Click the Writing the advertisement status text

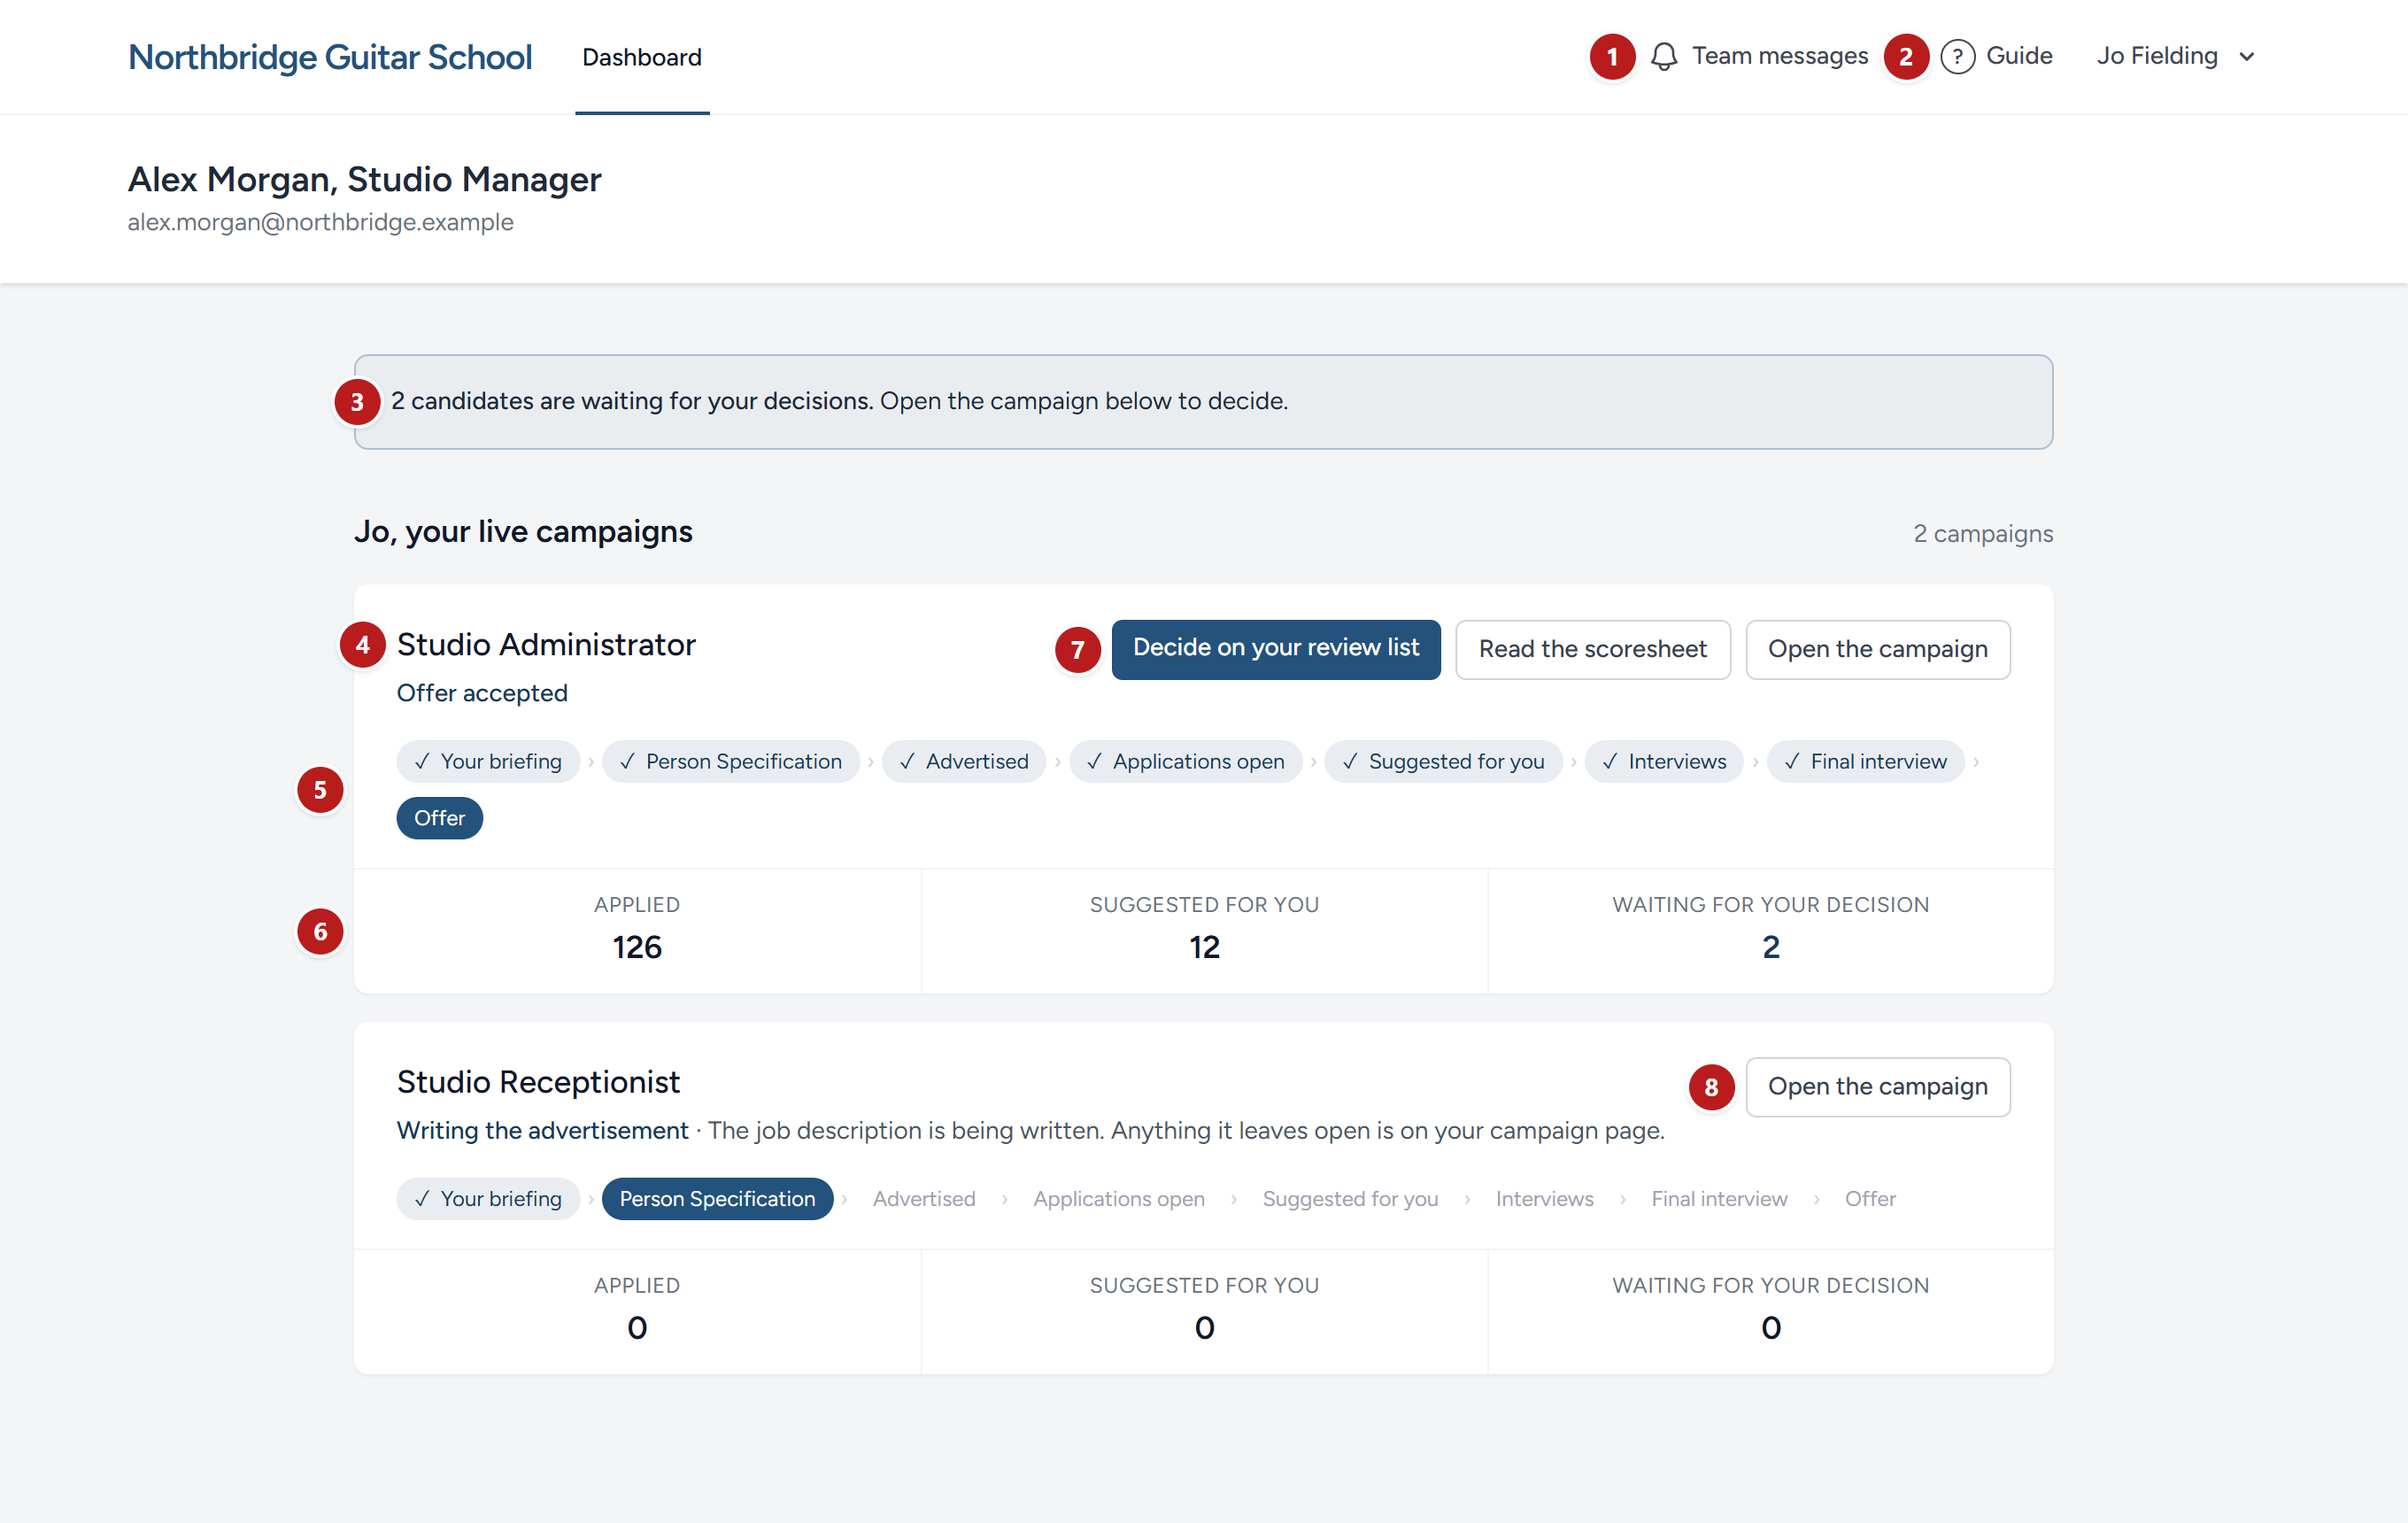click(x=543, y=1131)
